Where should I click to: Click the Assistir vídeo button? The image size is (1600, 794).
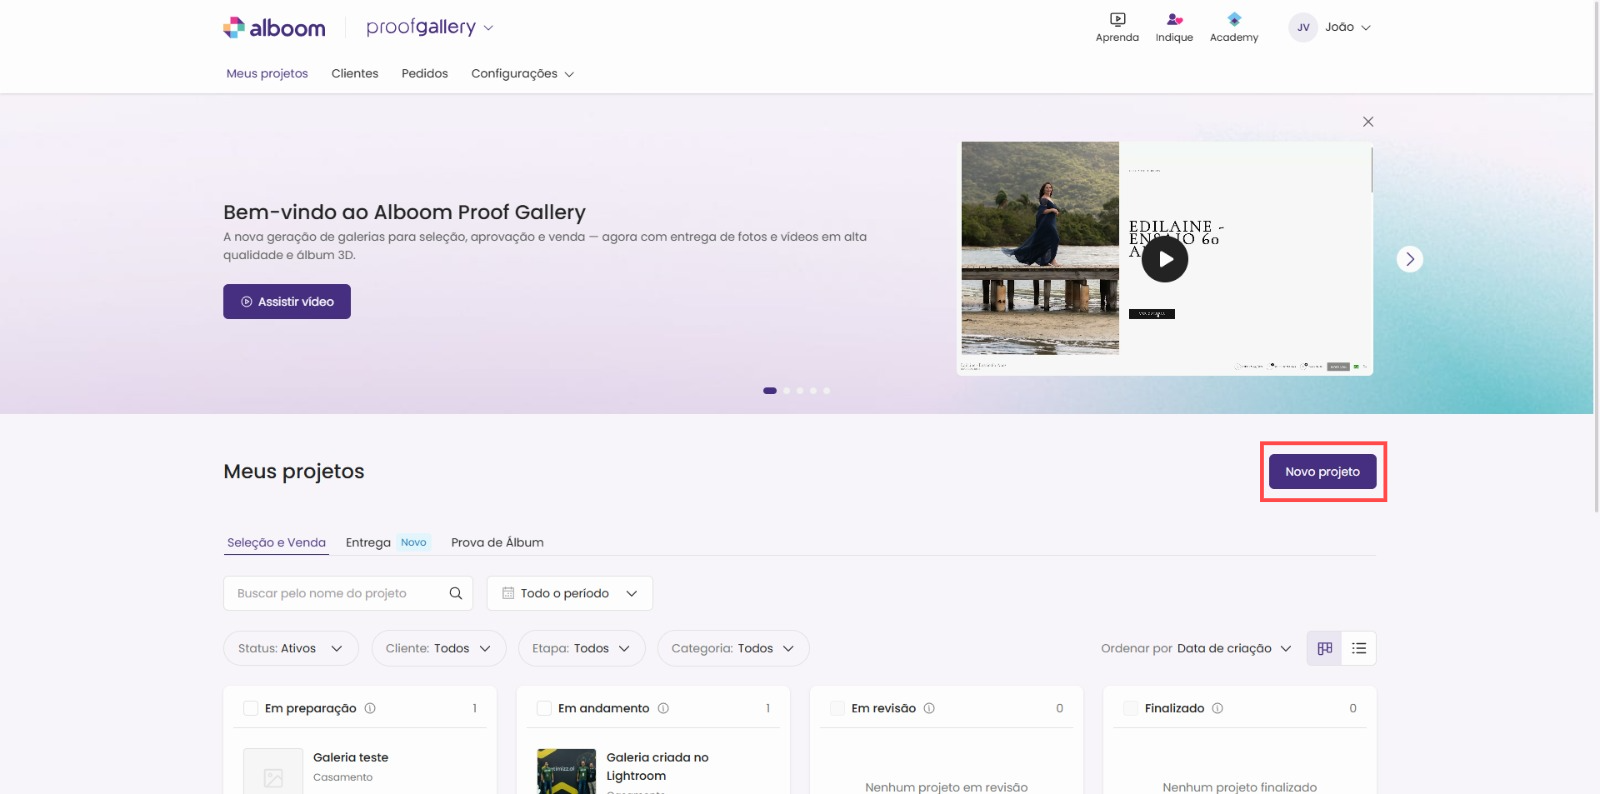287,301
